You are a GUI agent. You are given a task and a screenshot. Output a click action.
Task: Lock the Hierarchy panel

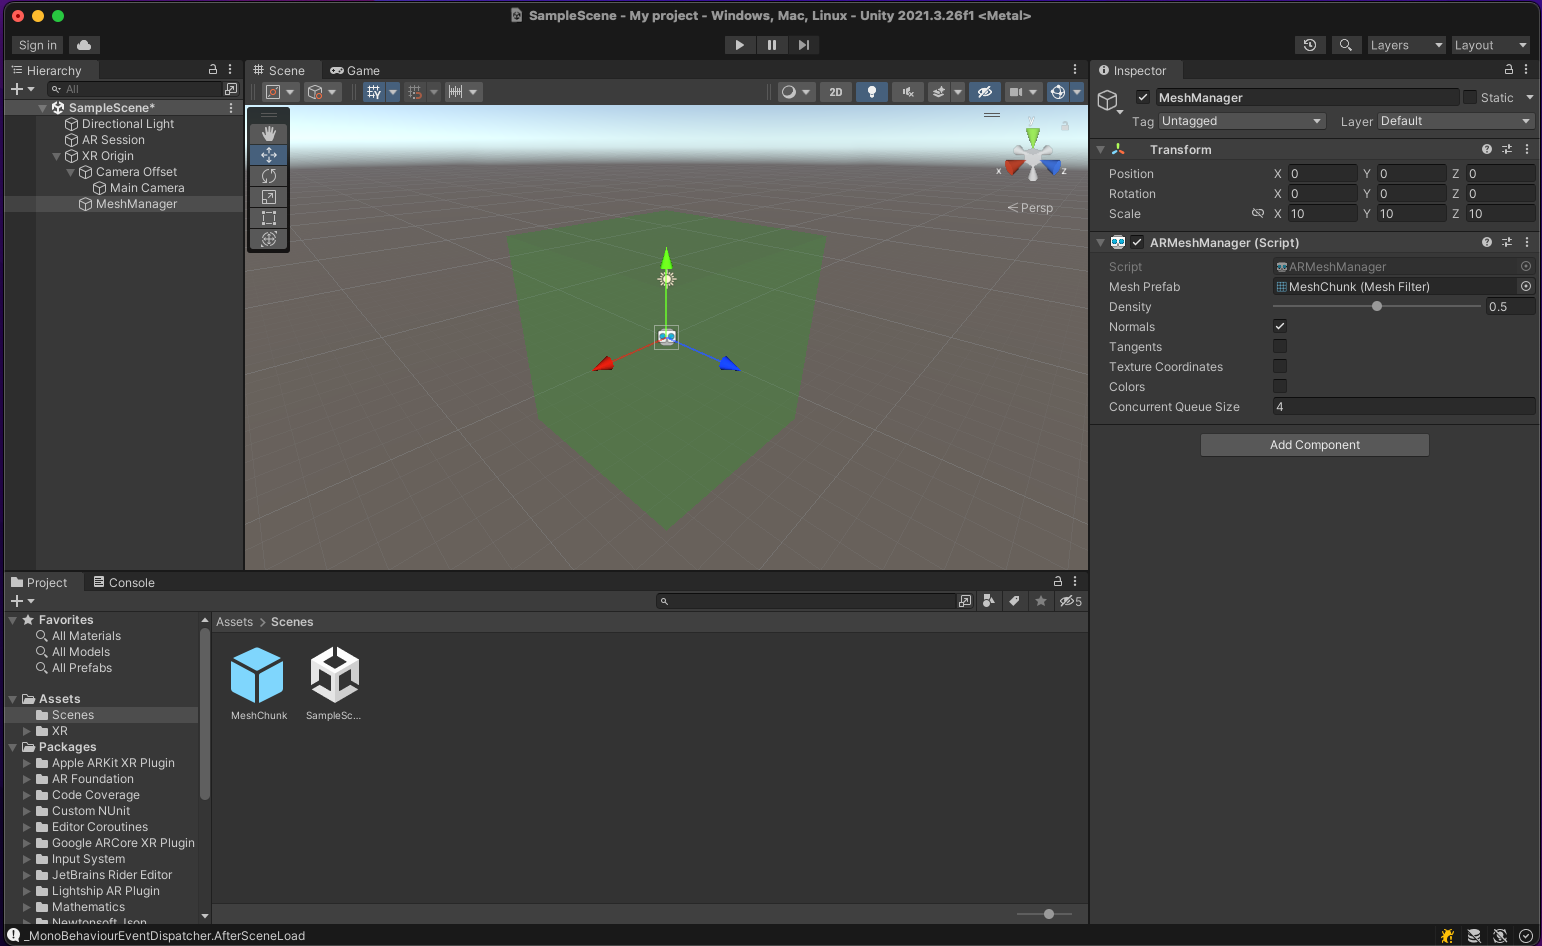coord(212,70)
